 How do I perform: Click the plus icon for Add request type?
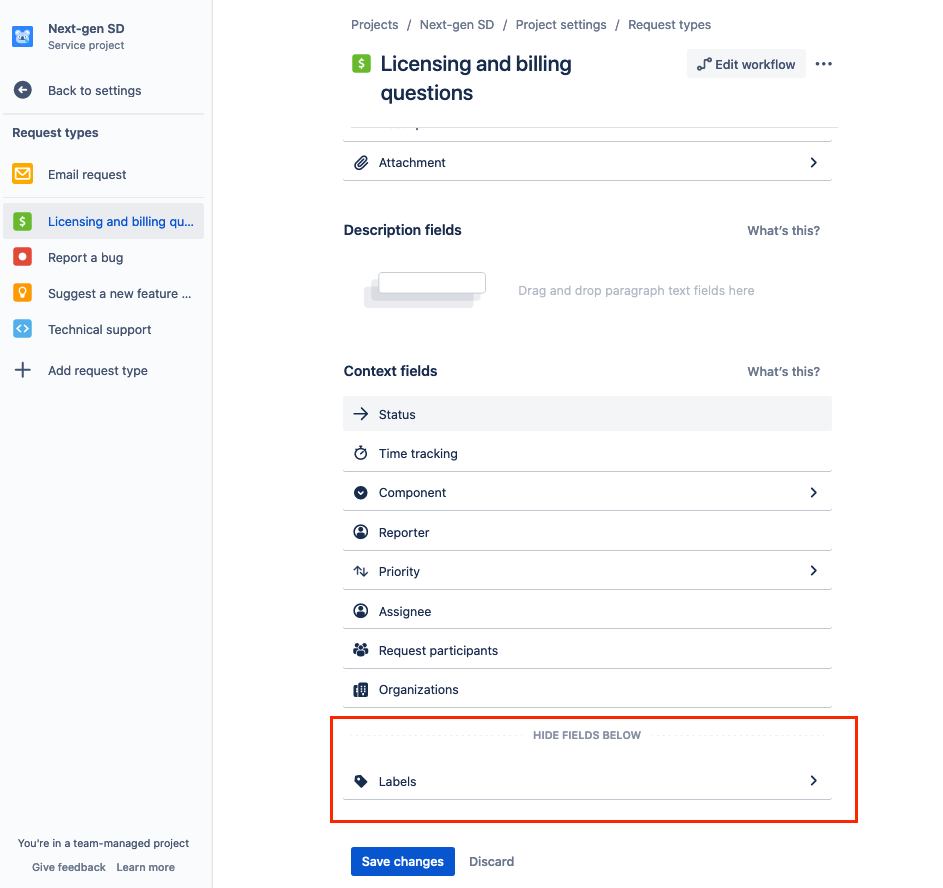point(23,370)
